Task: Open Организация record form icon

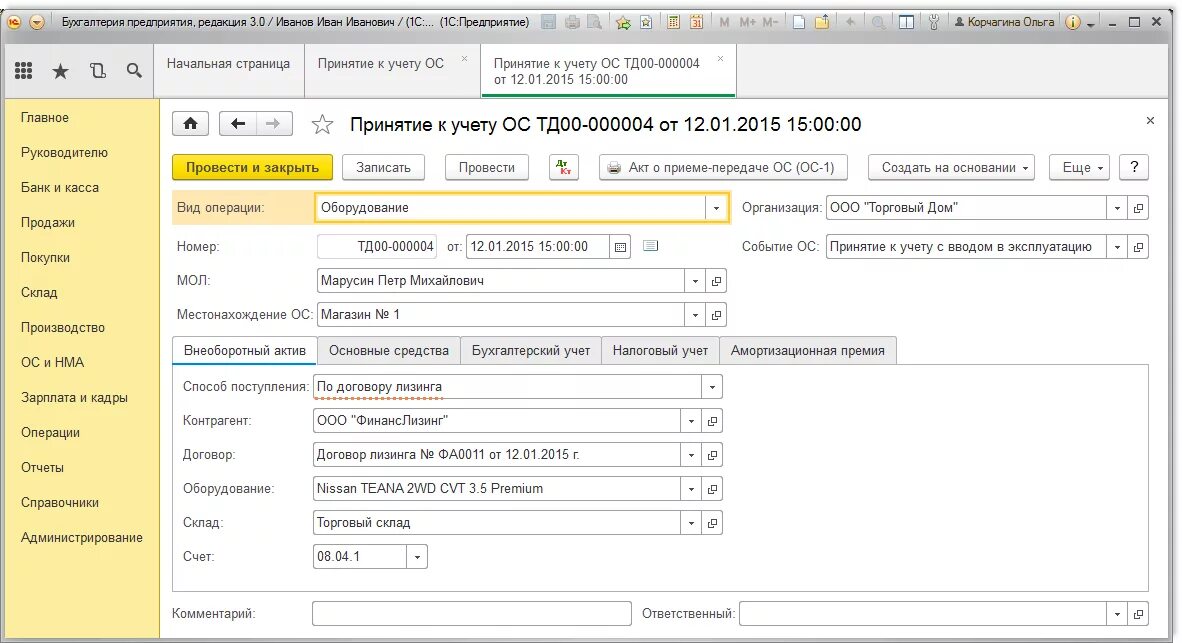Action: [1138, 208]
